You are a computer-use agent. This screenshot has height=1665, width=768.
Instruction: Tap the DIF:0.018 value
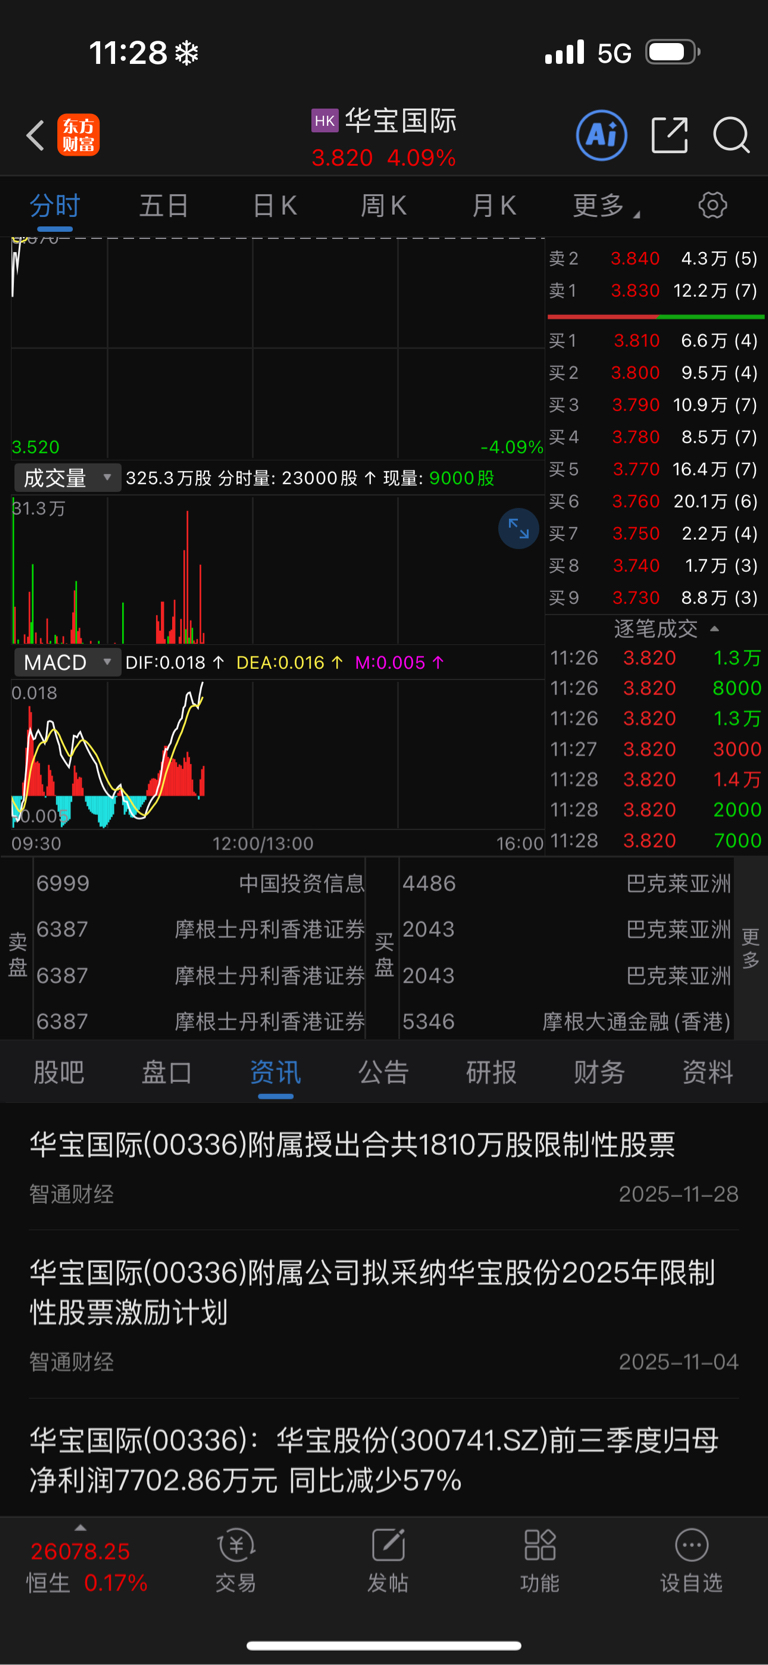pos(175,662)
